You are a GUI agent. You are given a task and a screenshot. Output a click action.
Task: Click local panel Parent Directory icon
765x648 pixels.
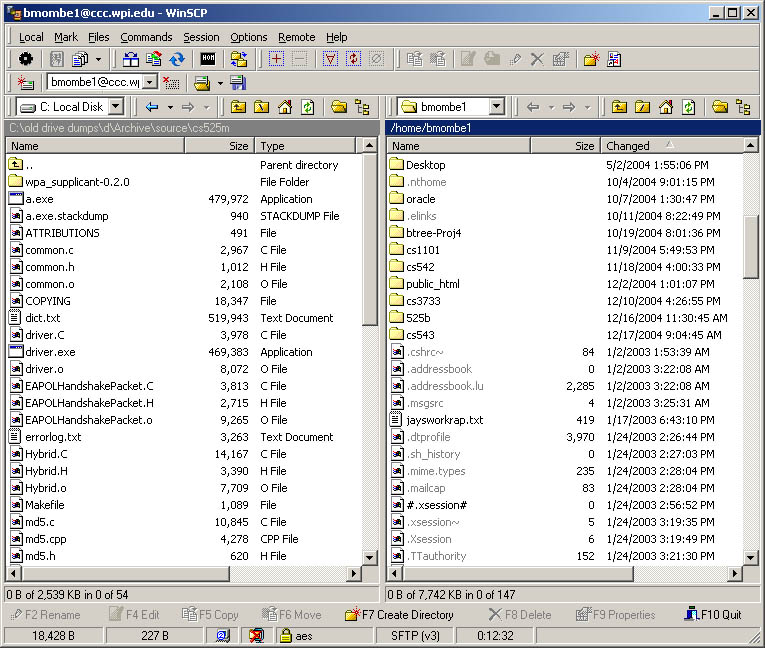[238, 107]
